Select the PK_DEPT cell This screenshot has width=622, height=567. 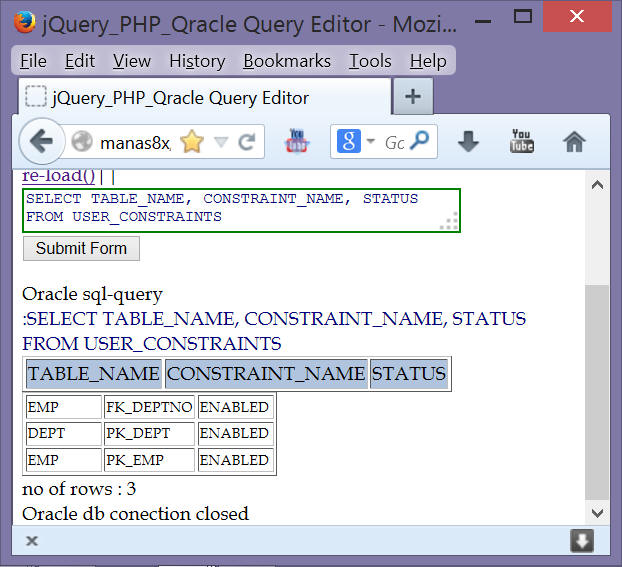coord(149,433)
